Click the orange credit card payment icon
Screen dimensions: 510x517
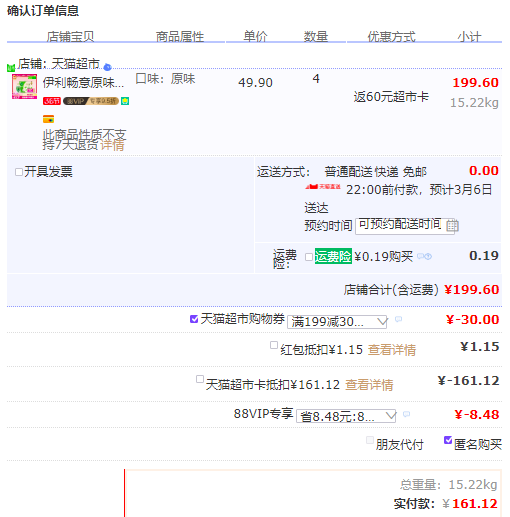tap(48, 119)
